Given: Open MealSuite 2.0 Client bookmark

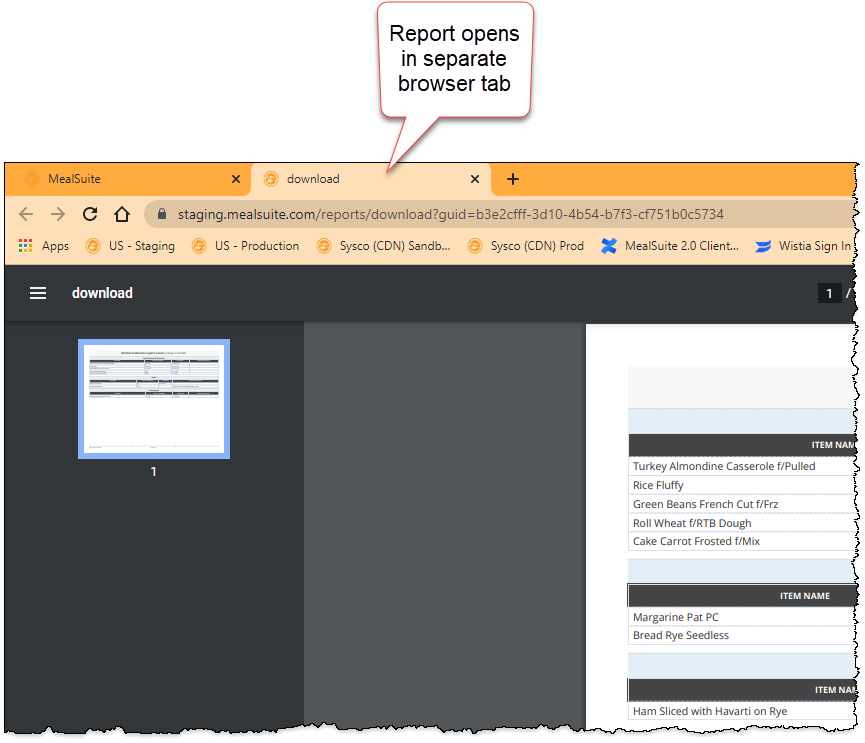Looking at the screenshot, I should 670,246.
